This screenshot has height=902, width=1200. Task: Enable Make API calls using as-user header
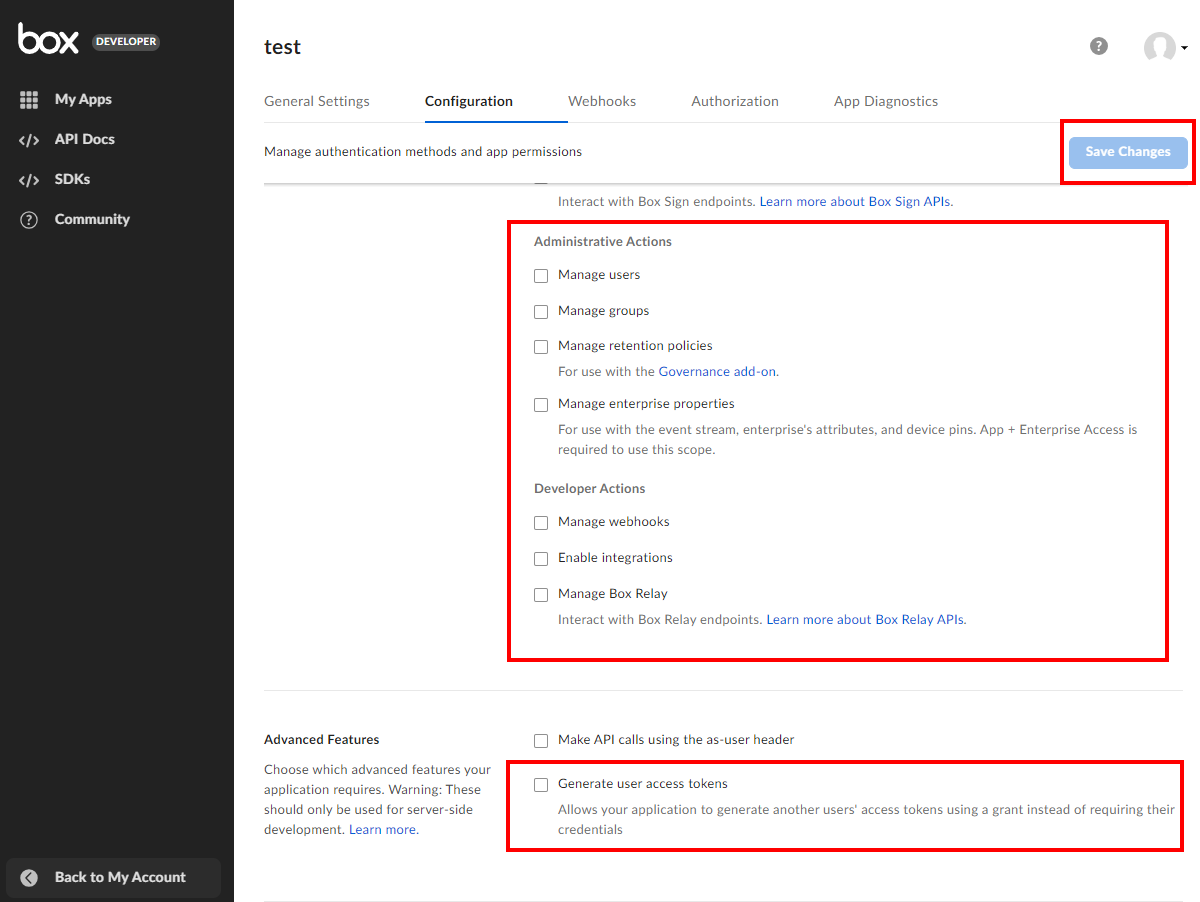click(x=541, y=741)
